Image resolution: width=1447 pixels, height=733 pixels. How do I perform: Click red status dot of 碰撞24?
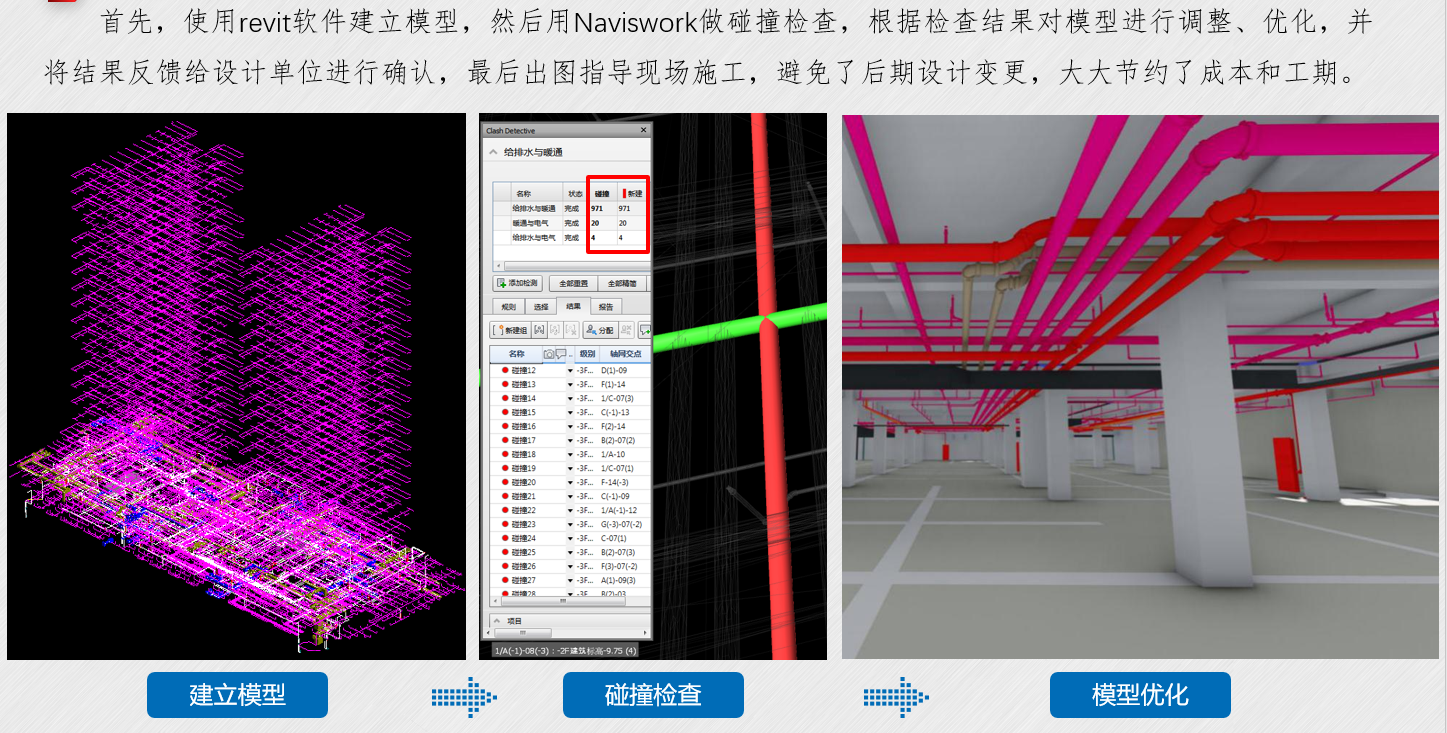click(505, 538)
